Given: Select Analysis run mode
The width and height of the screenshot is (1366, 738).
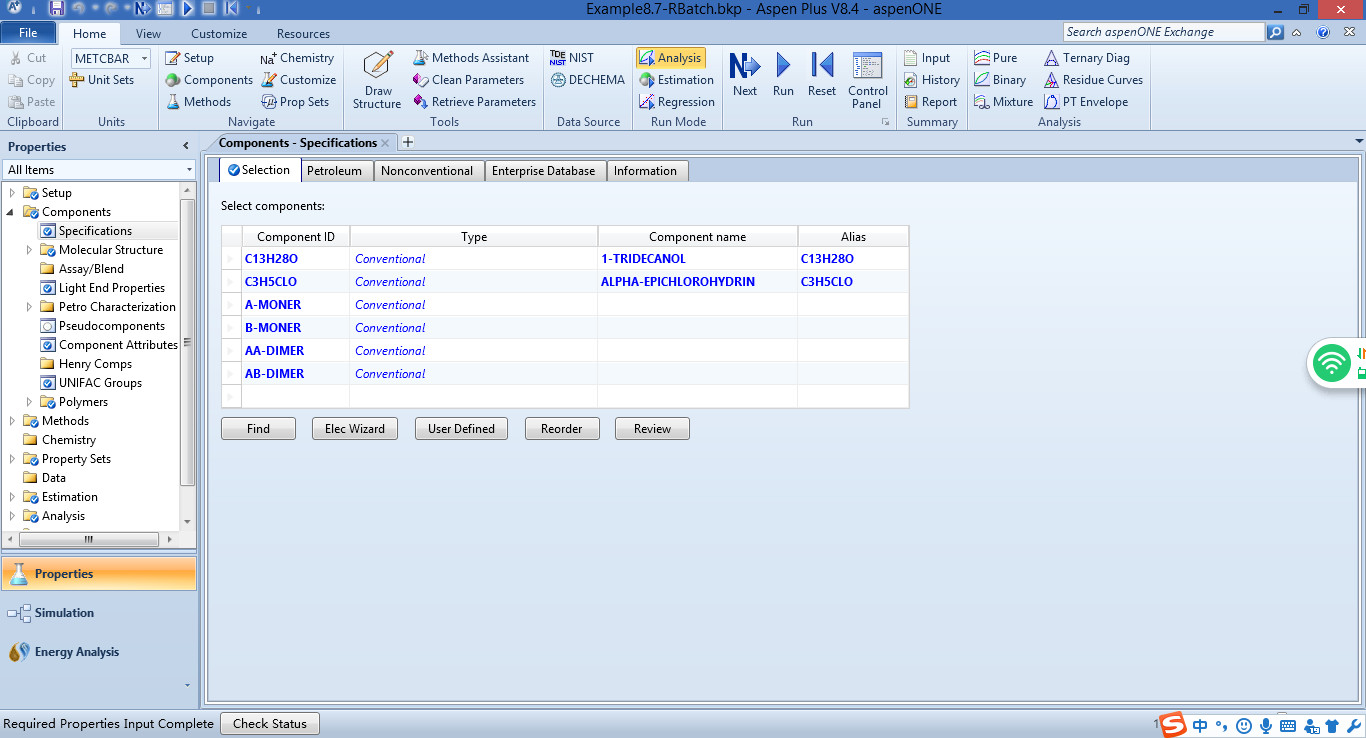Looking at the screenshot, I should [671, 58].
